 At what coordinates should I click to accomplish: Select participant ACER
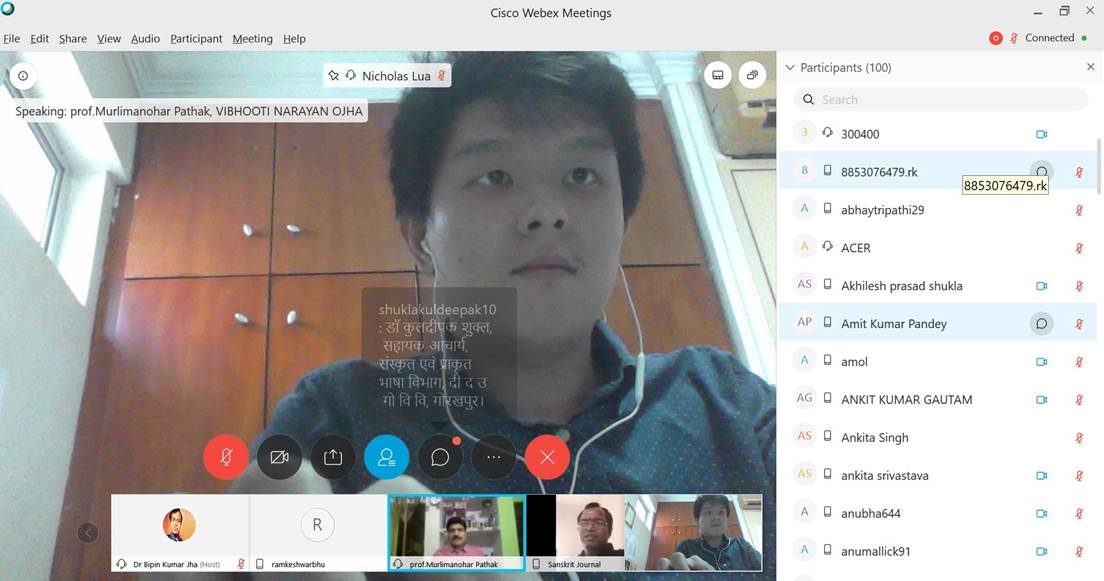point(937,248)
